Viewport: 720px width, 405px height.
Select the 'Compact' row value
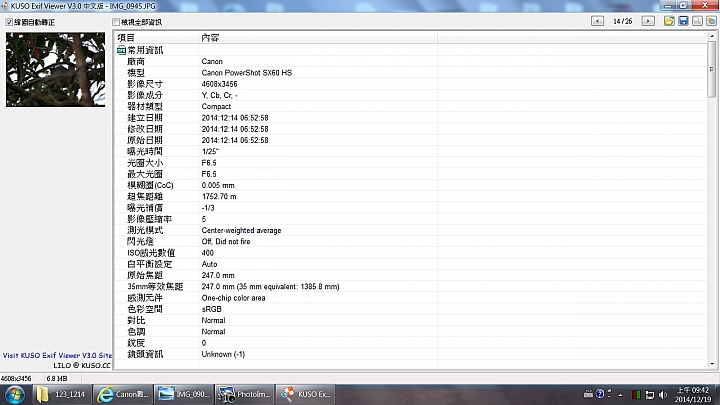coord(216,107)
